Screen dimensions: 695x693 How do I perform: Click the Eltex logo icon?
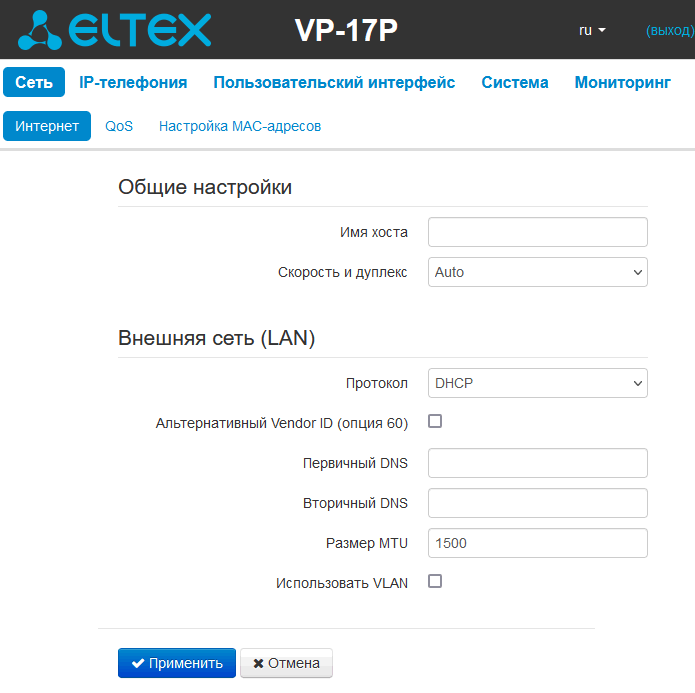pyautogui.click(x=39, y=30)
